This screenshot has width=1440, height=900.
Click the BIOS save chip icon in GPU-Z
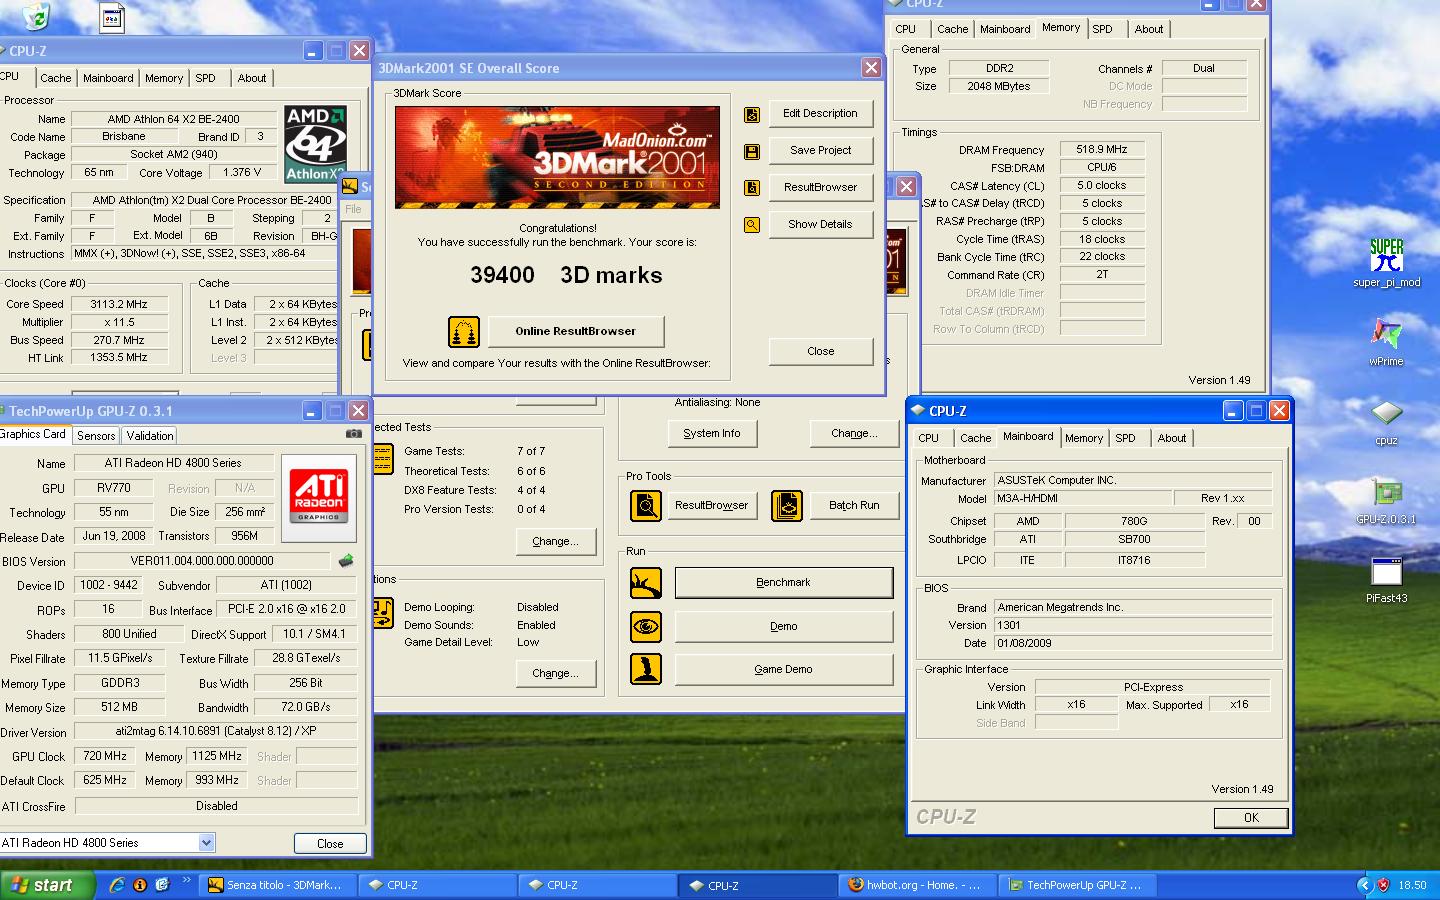coord(346,561)
